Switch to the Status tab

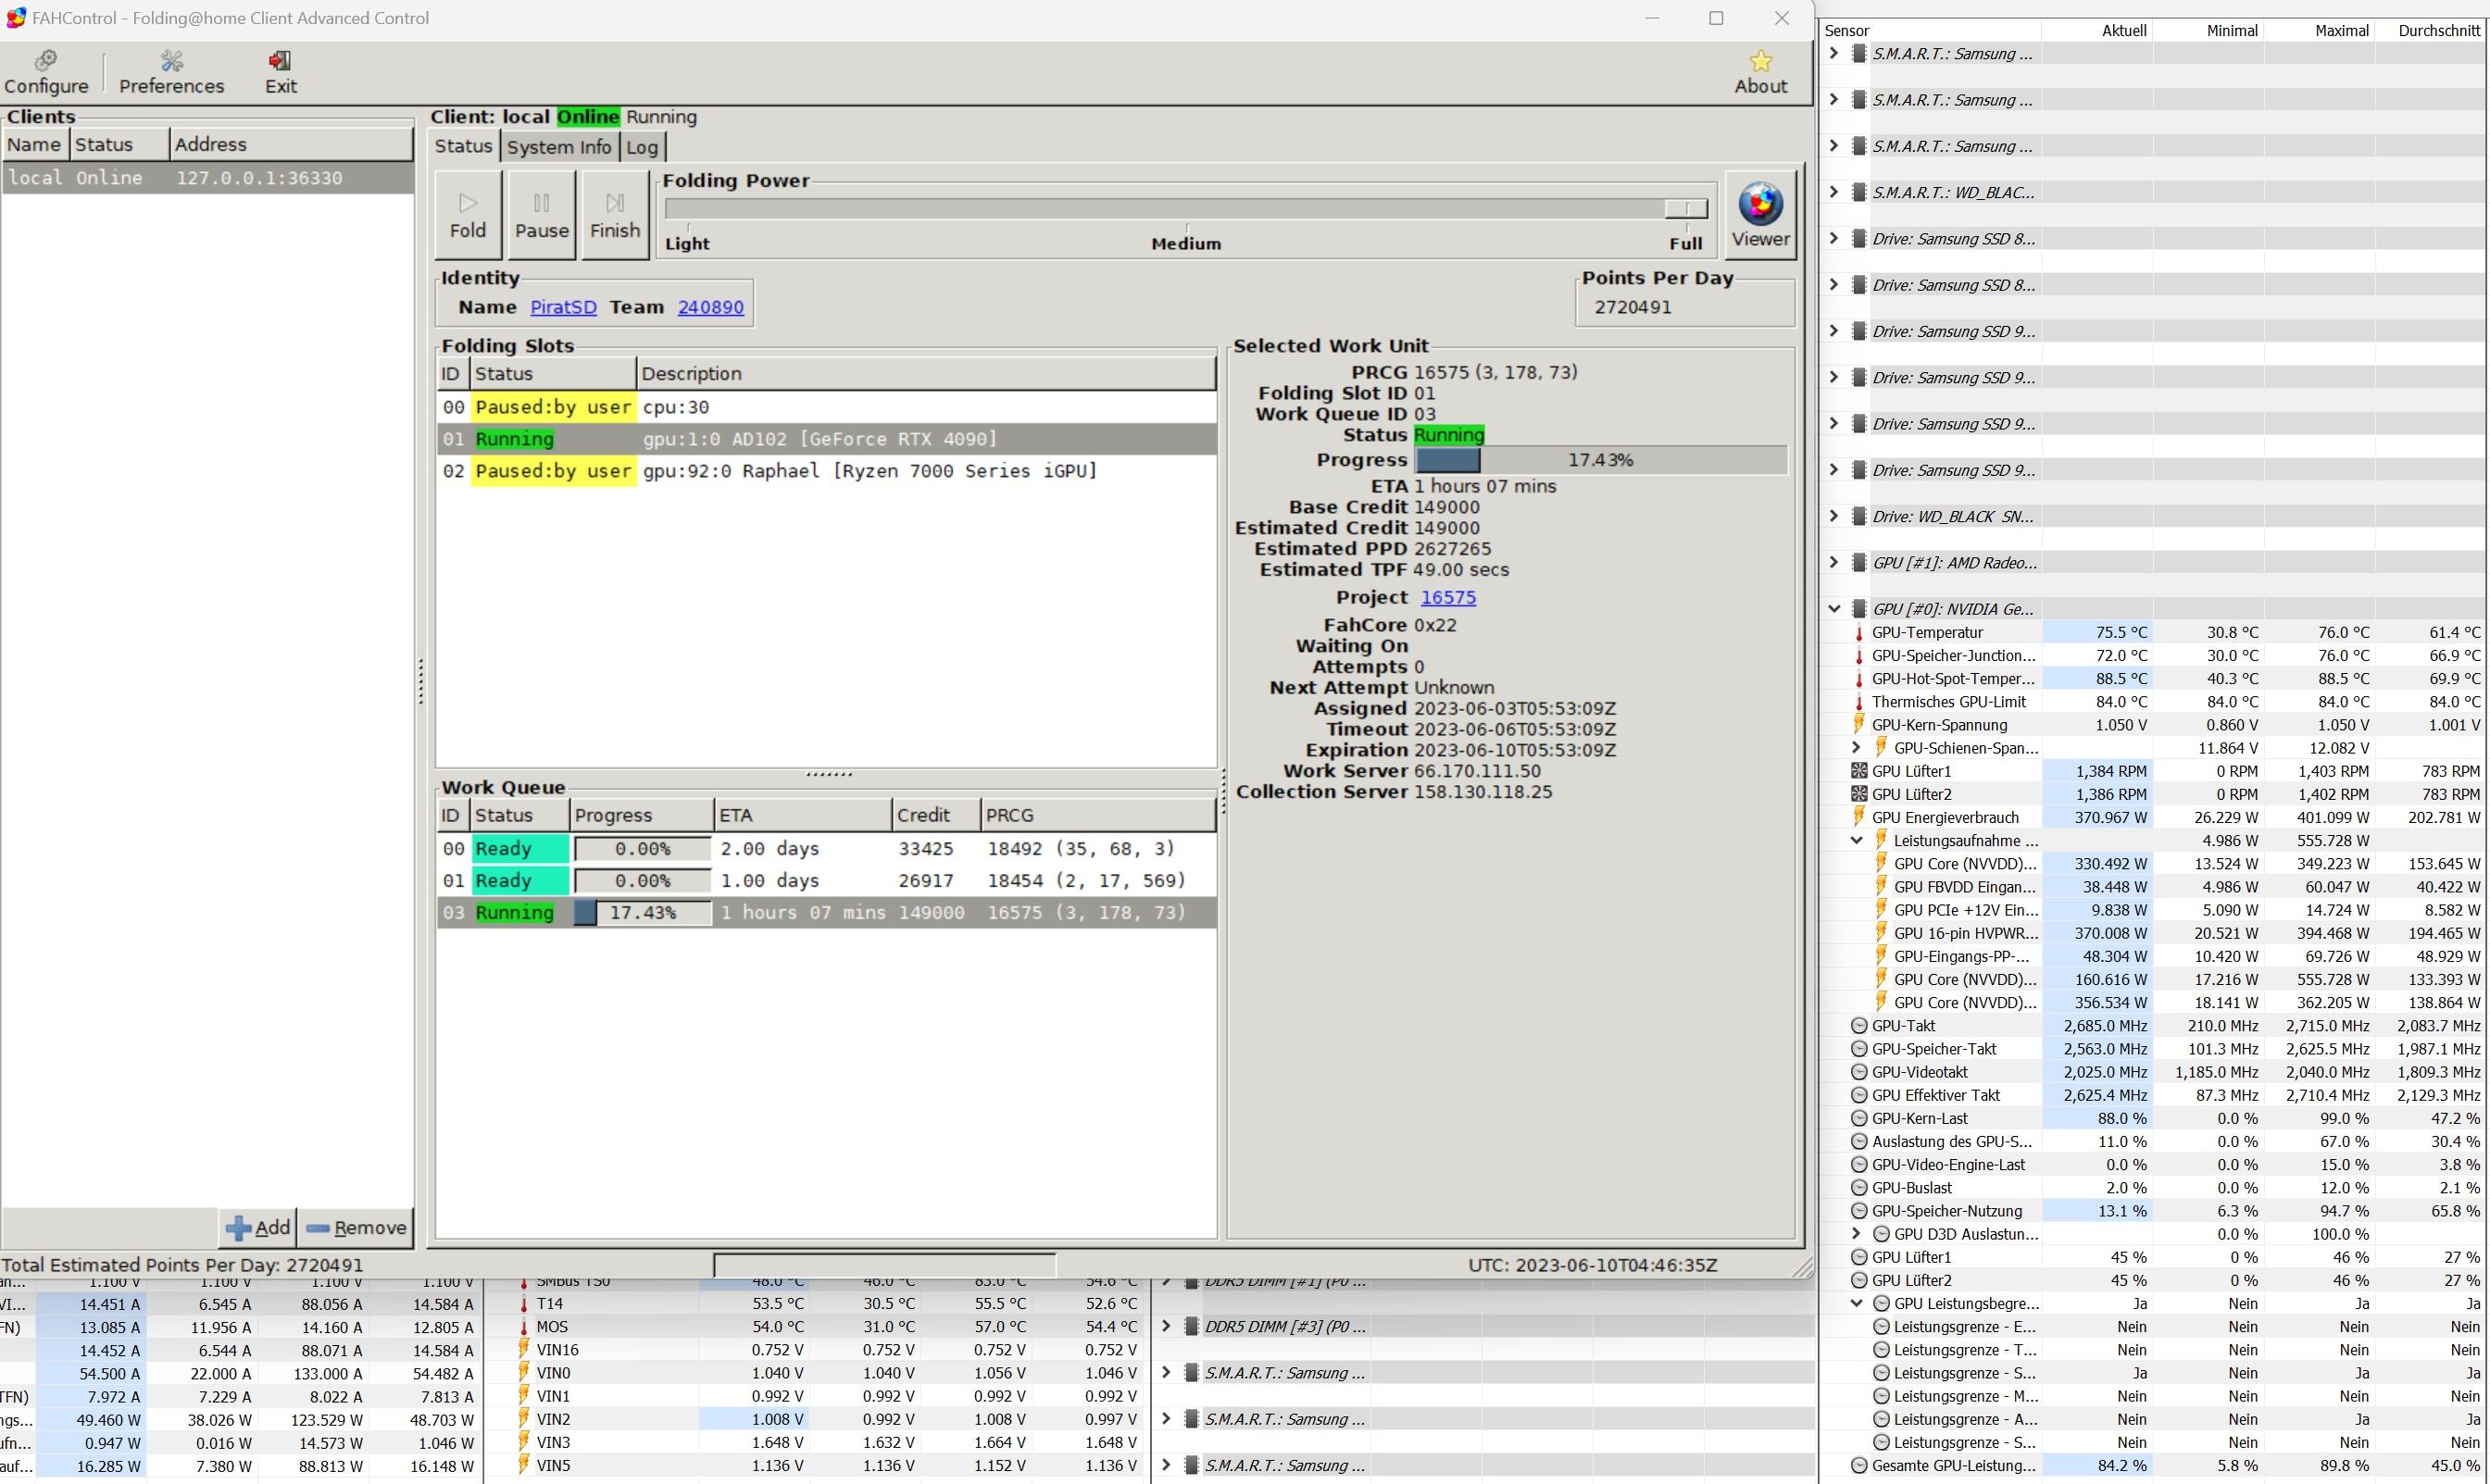click(463, 146)
